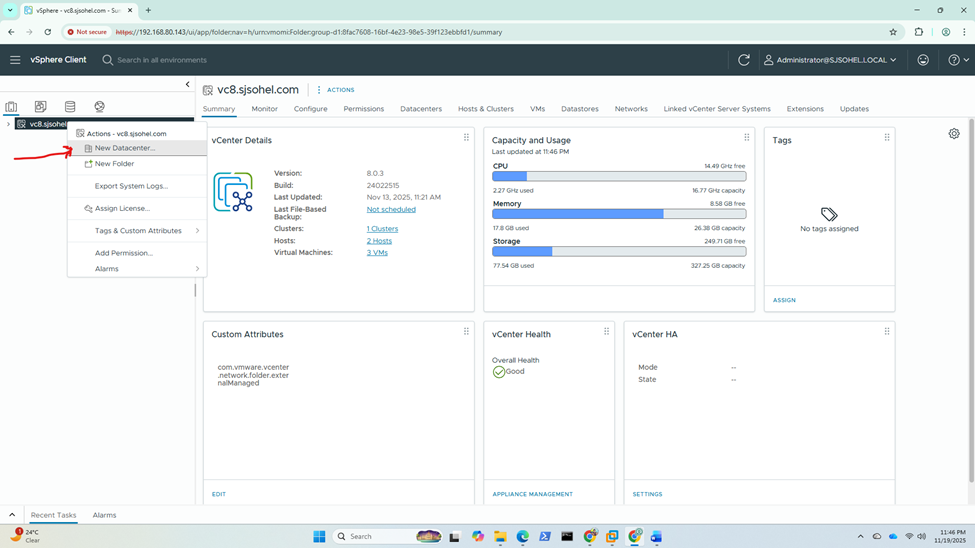The image size is (975, 548).
Task: Collapse the left navigation pane
Action: click(x=187, y=84)
